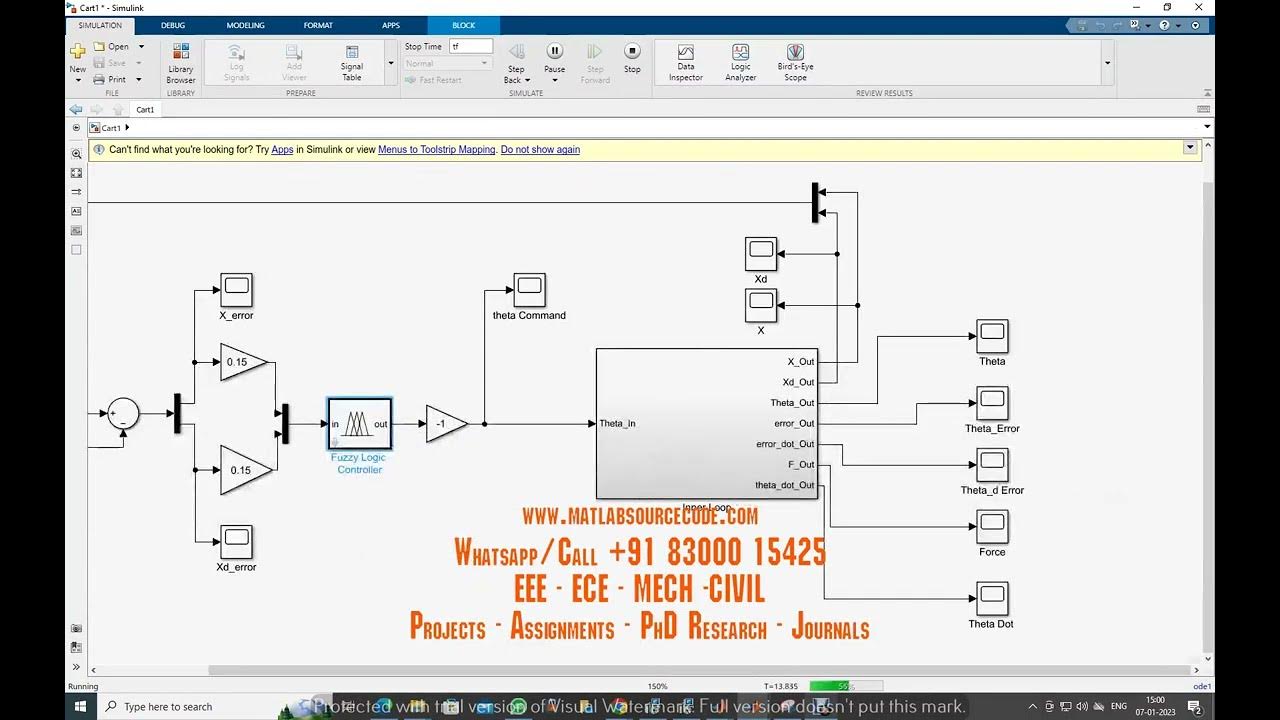1280x720 pixels.
Task: Click the annotation text icon in the left palette
Action: click(x=76, y=211)
